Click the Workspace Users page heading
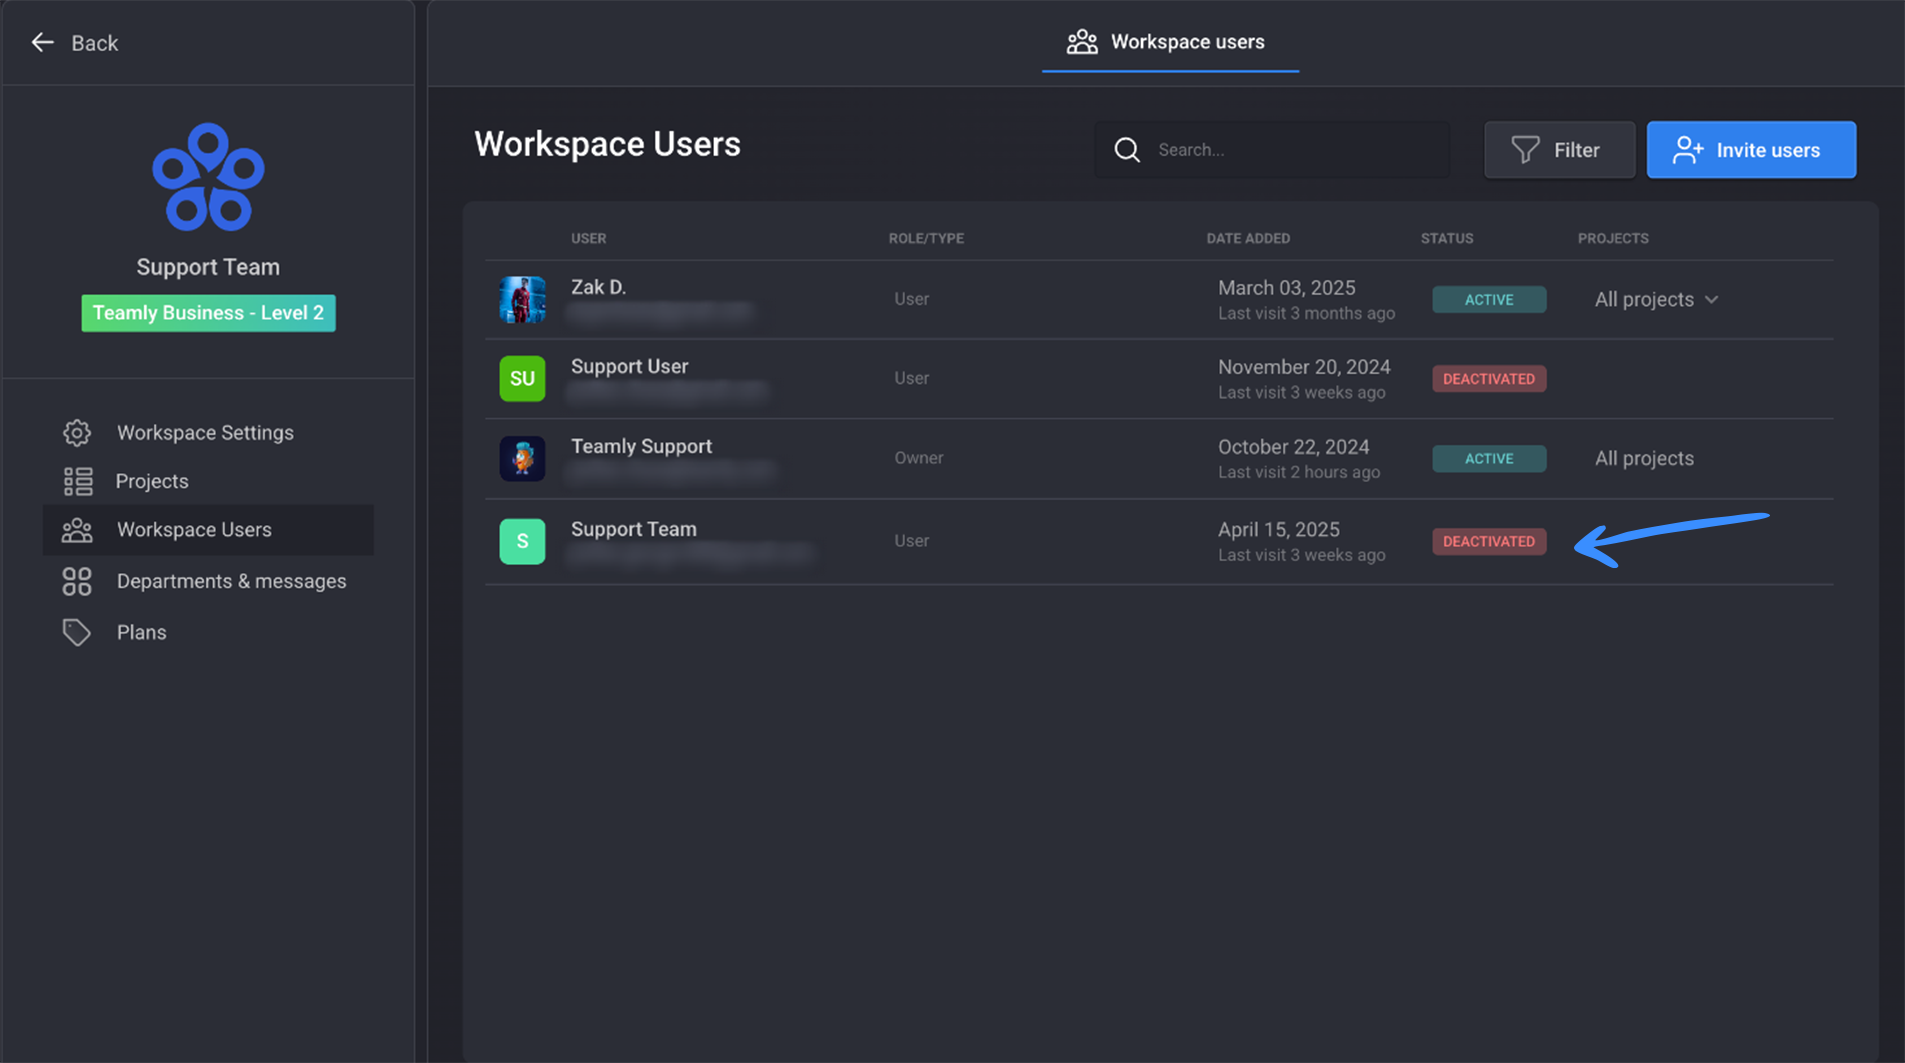Viewport: 1905px width, 1063px height. coord(607,144)
